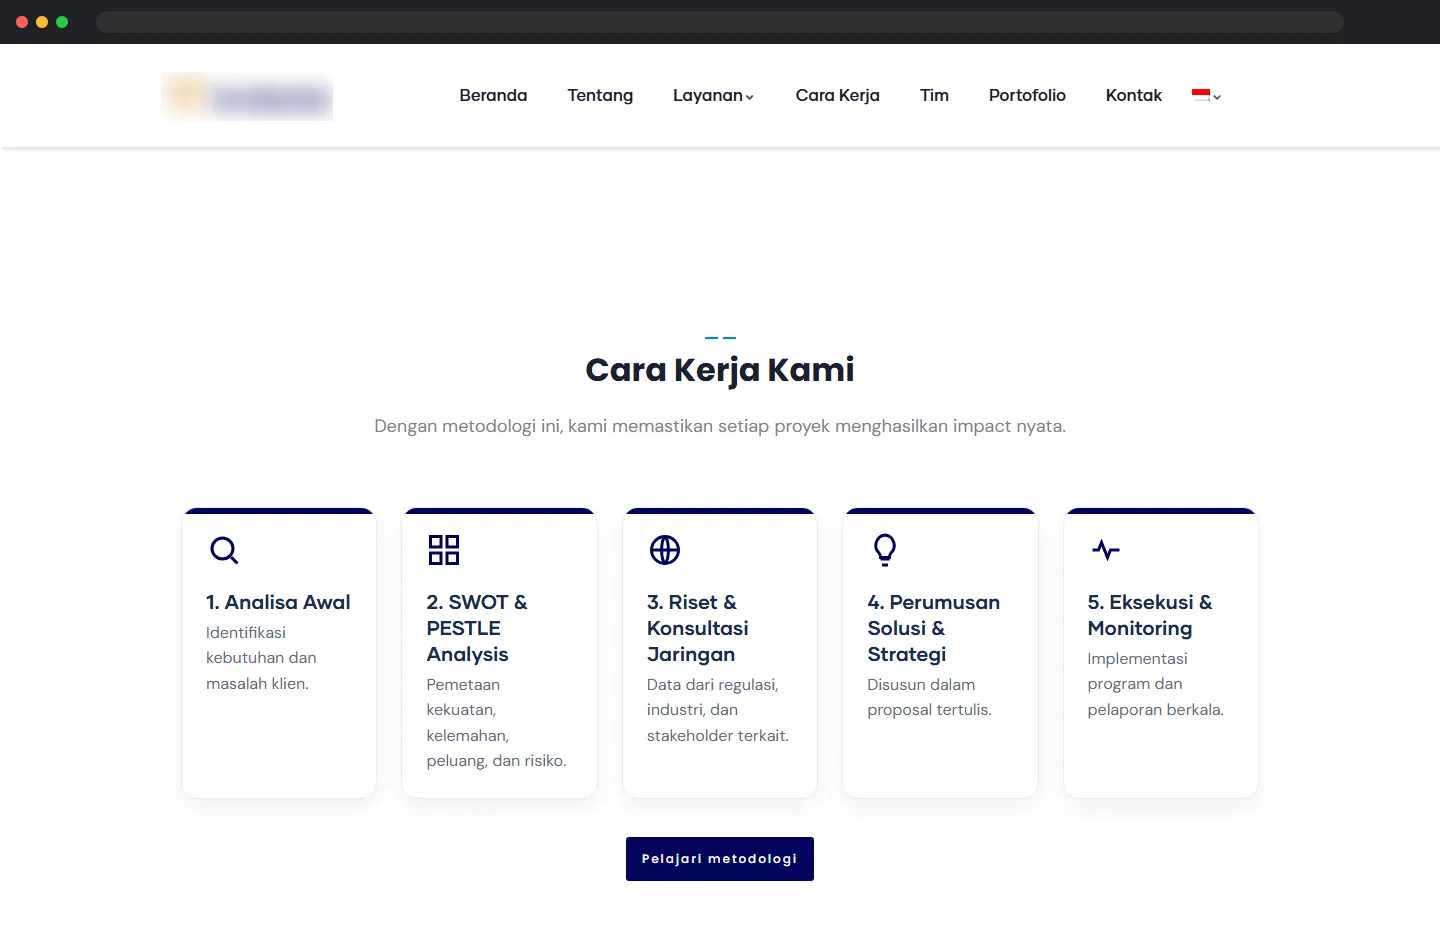Click the blurred site logo
Screen dimensions: 1440x944
[248, 97]
